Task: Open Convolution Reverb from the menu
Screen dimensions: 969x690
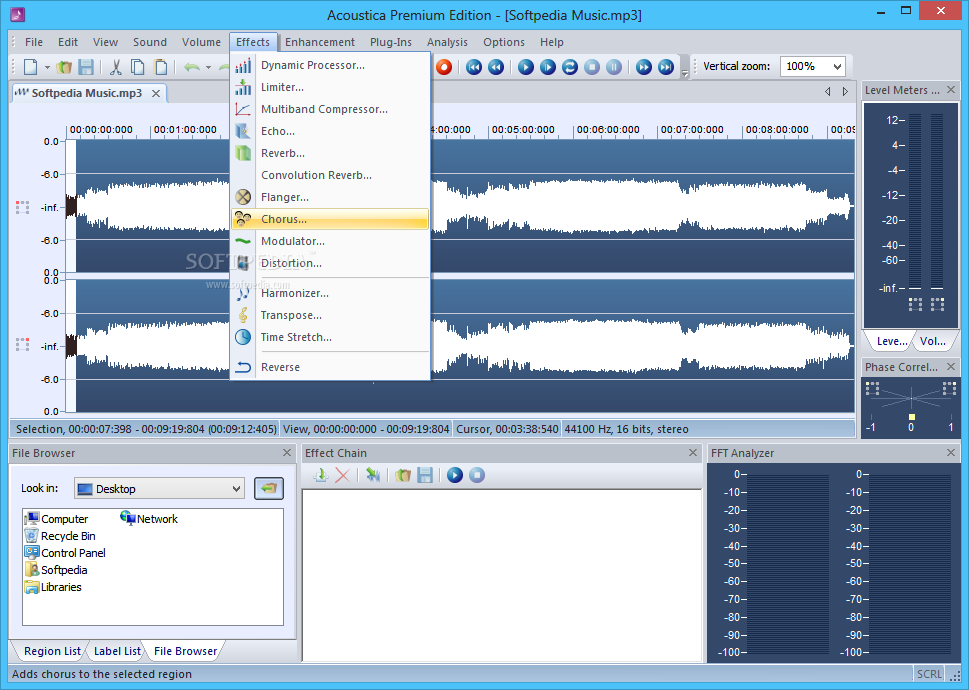Action: [x=330, y=175]
